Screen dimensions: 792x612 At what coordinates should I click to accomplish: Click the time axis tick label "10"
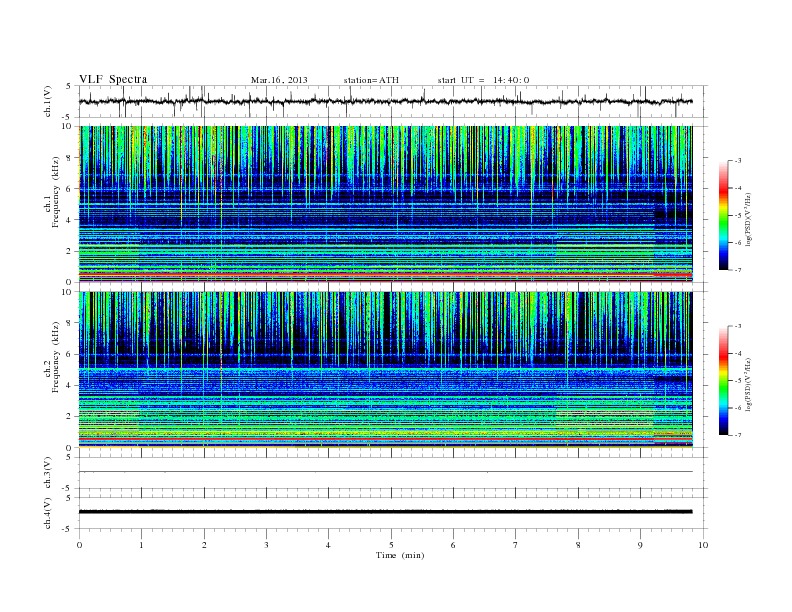(x=703, y=545)
